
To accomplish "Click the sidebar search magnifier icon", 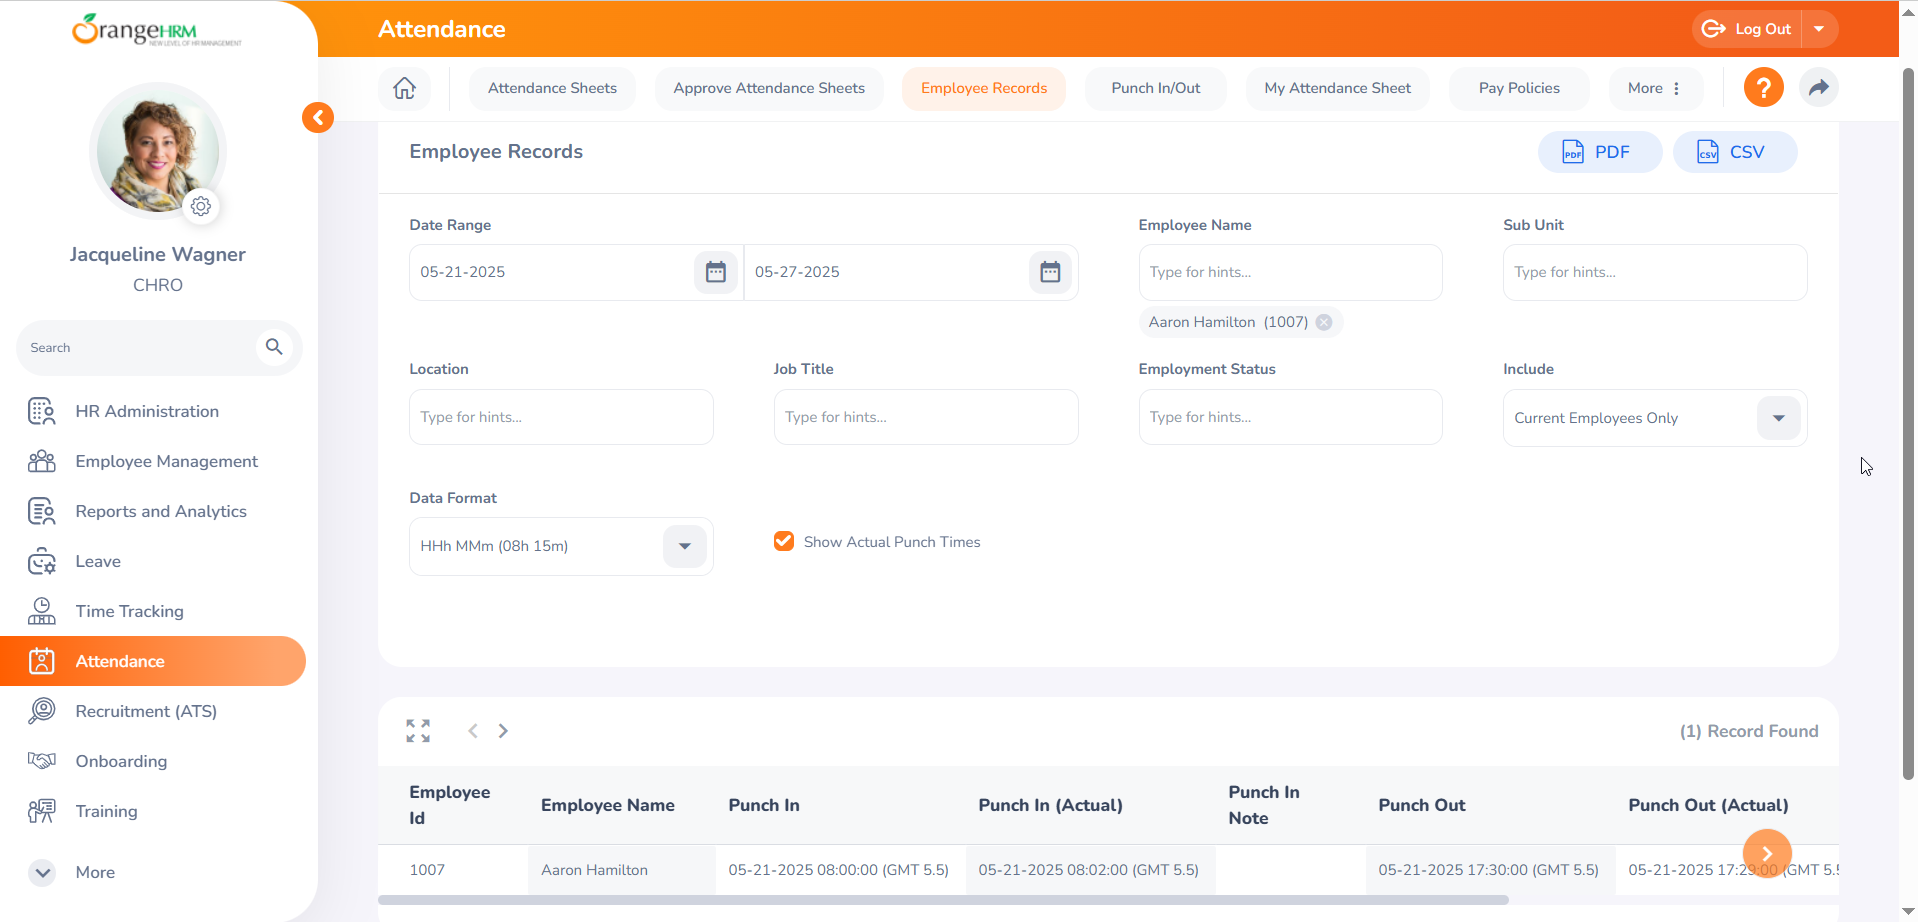I will coord(274,347).
